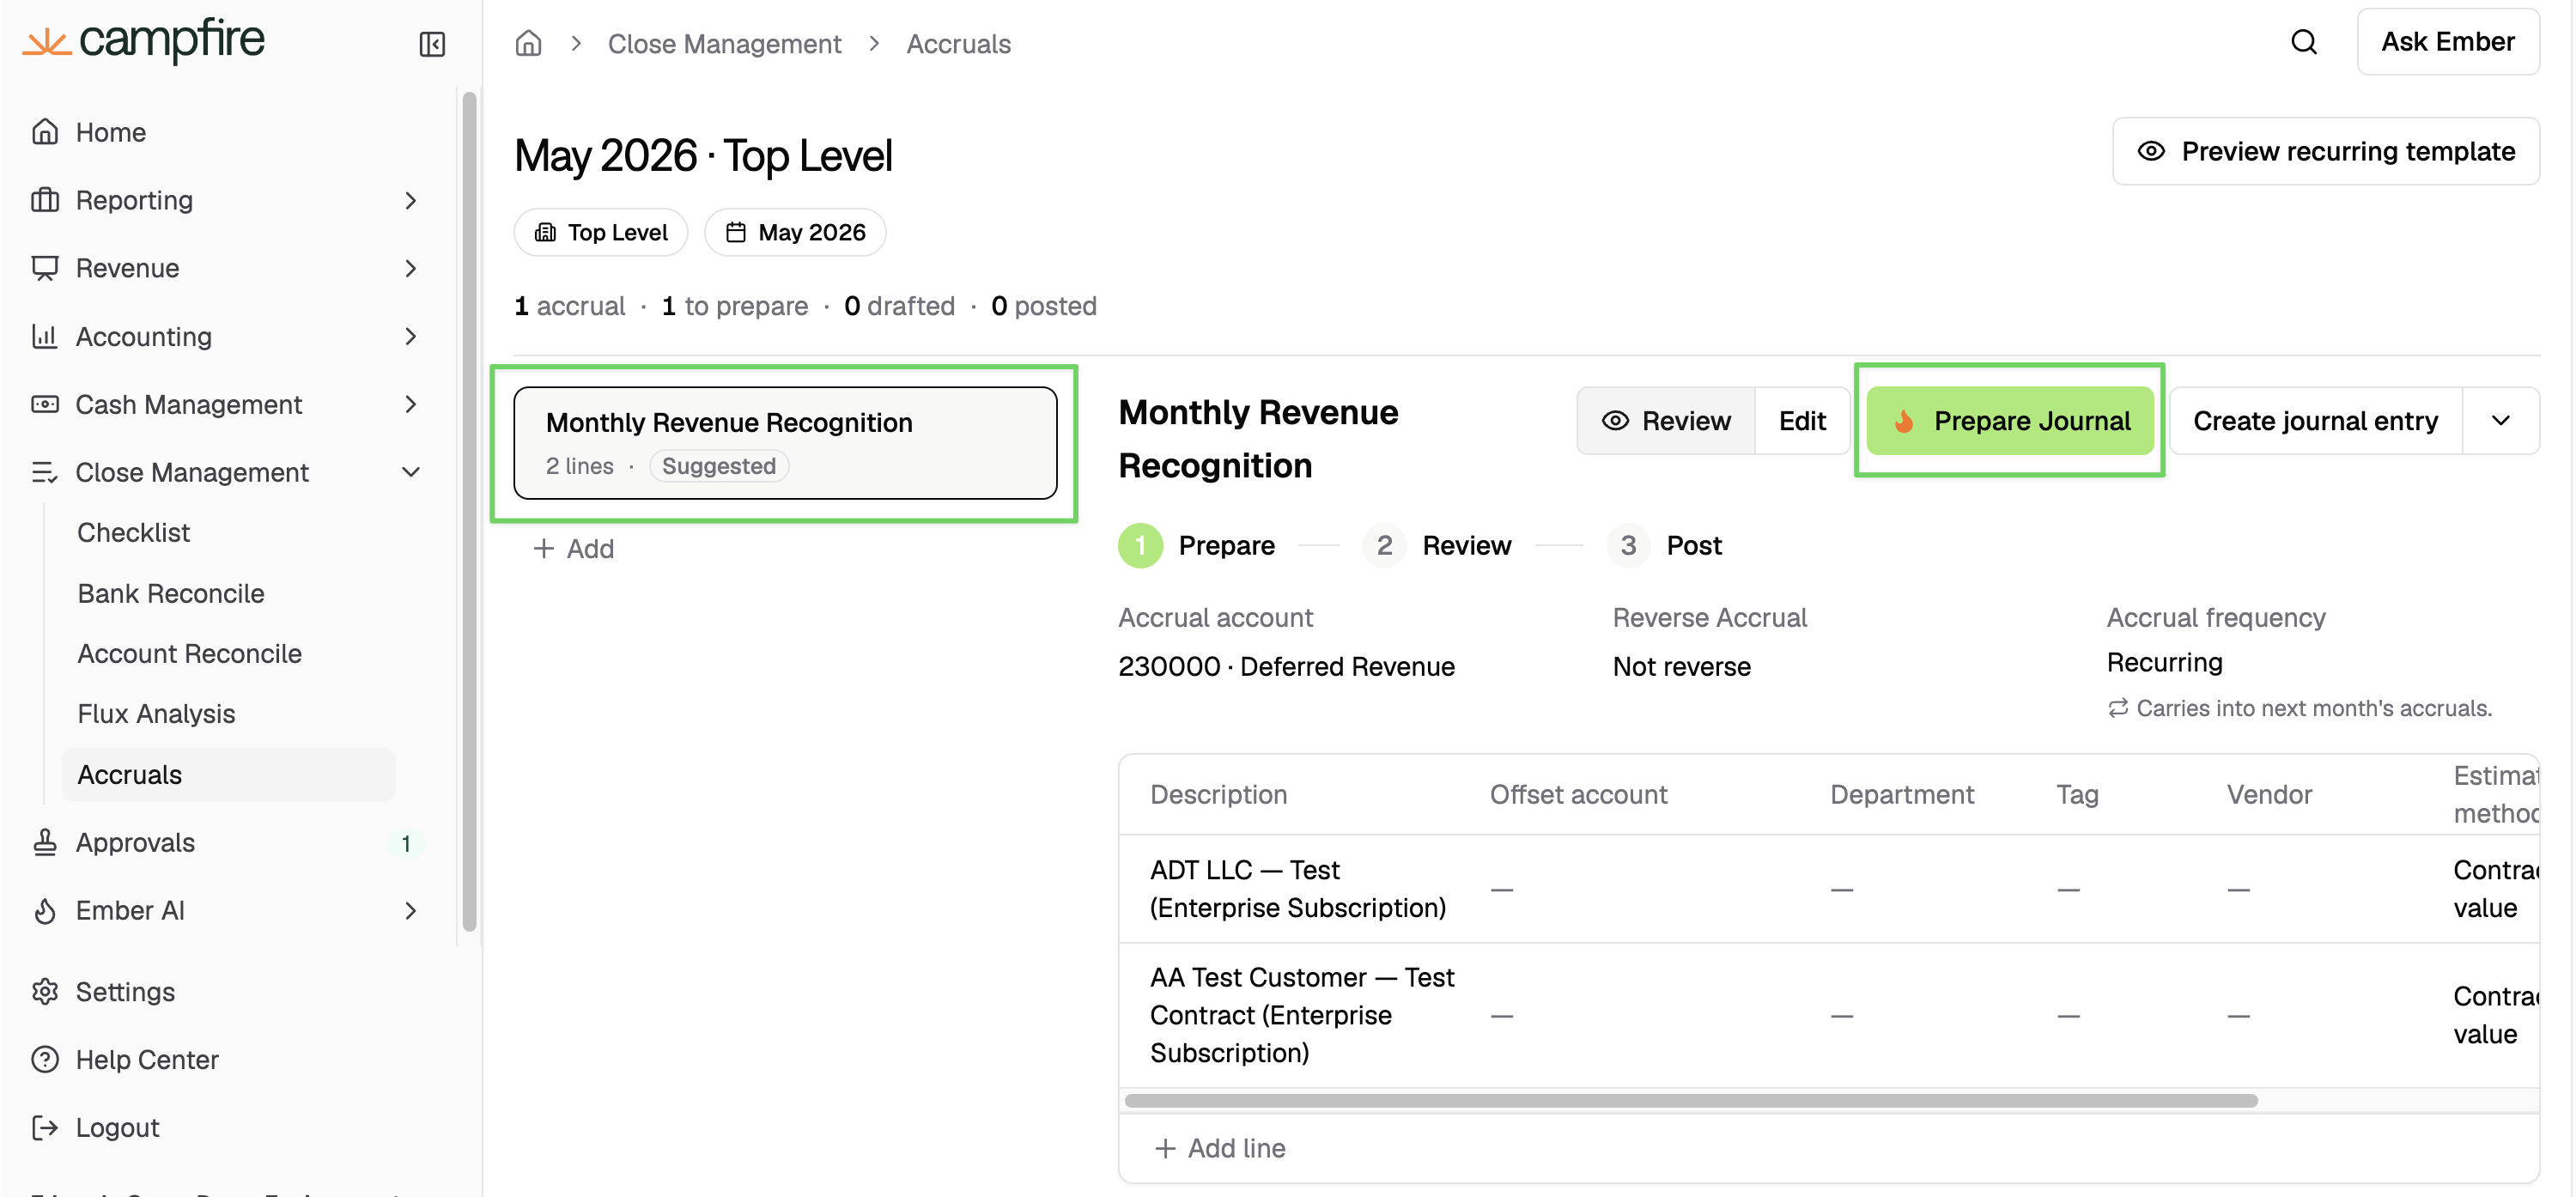Image resolution: width=2576 pixels, height=1197 pixels.
Task: Toggle Review mode with the eye button
Action: 1666,421
